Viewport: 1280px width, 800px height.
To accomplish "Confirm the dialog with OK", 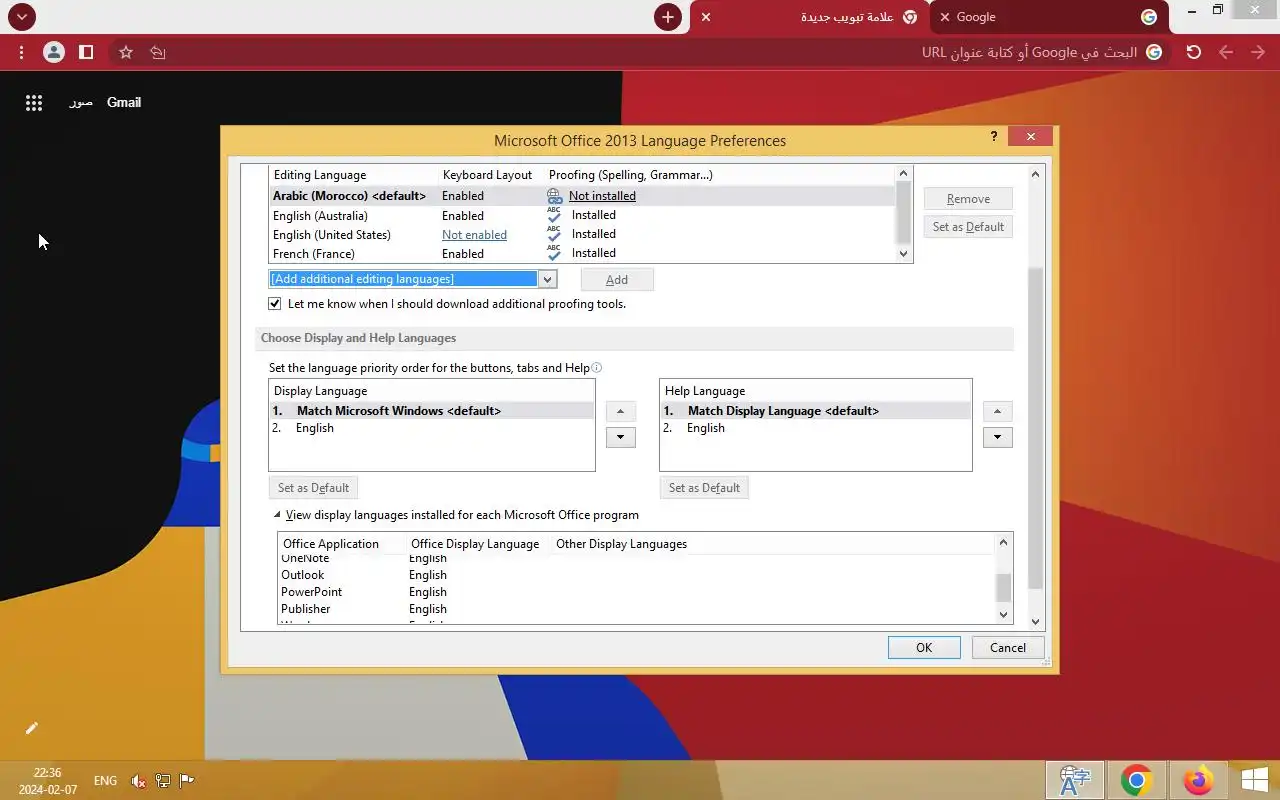I will (924, 647).
